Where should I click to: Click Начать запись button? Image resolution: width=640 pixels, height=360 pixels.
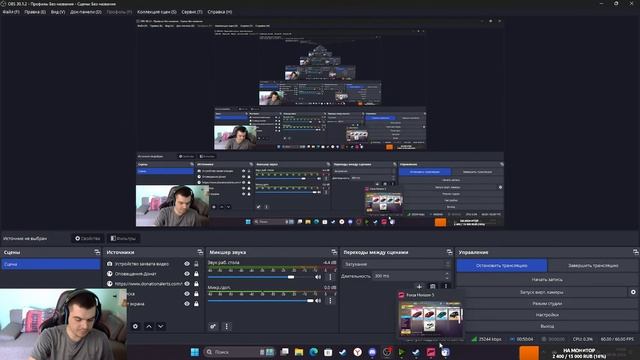[547, 280]
